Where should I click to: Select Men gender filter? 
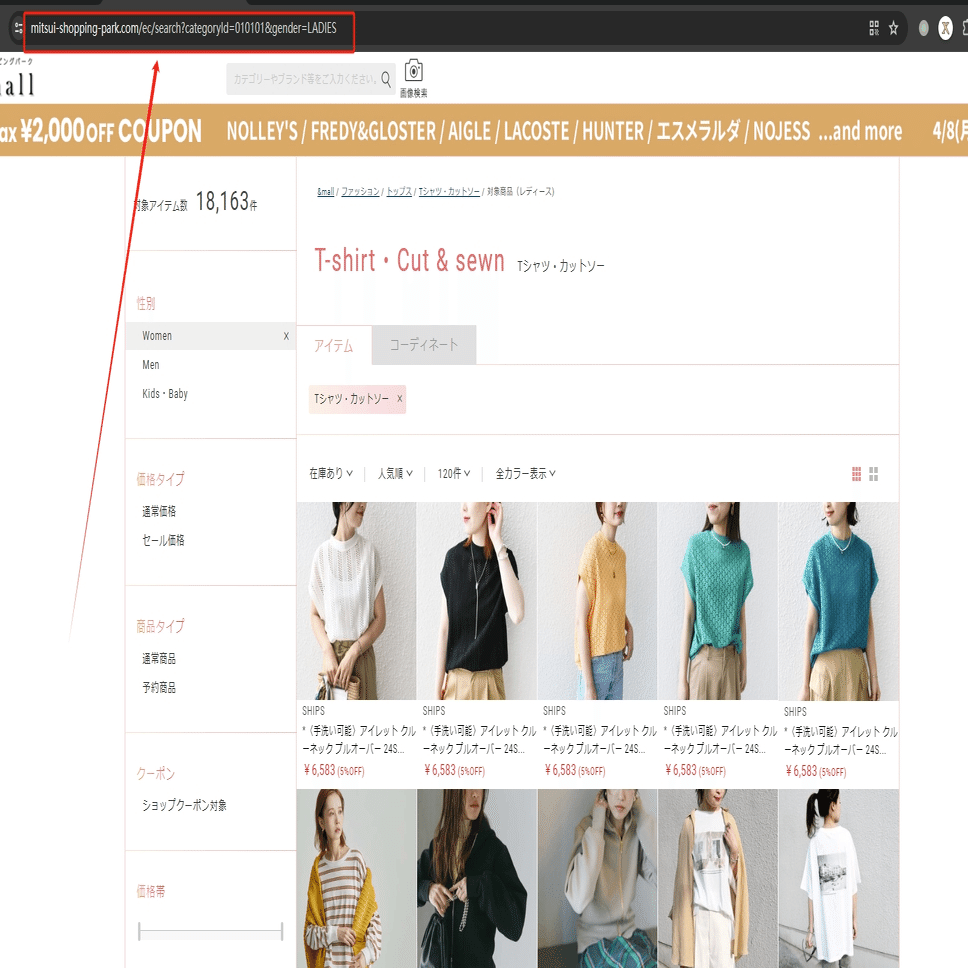click(x=151, y=365)
